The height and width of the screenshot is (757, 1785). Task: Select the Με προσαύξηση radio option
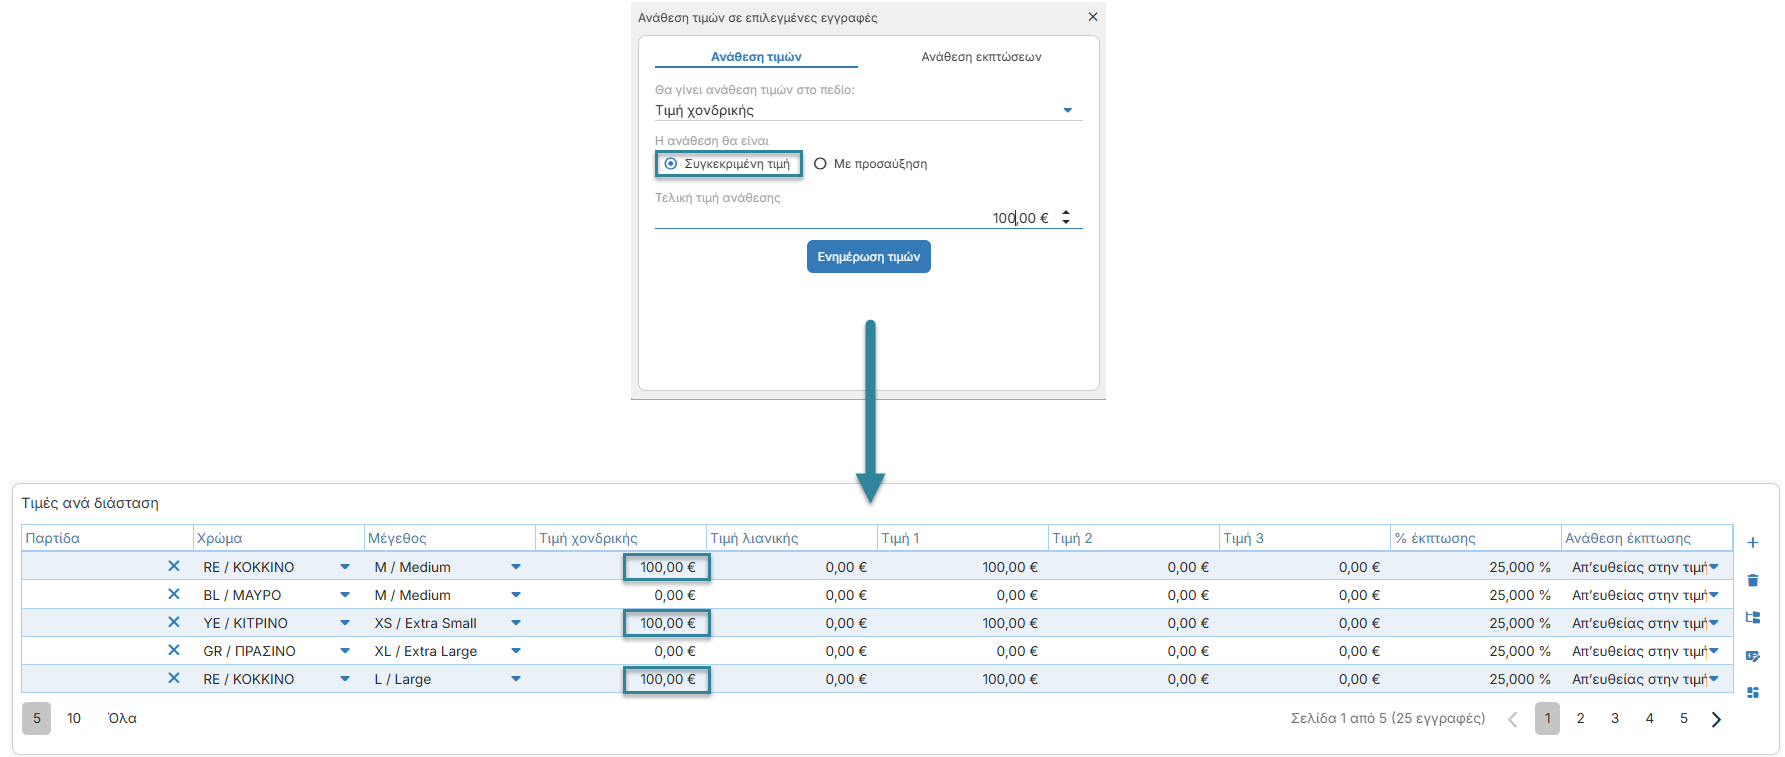[870, 164]
